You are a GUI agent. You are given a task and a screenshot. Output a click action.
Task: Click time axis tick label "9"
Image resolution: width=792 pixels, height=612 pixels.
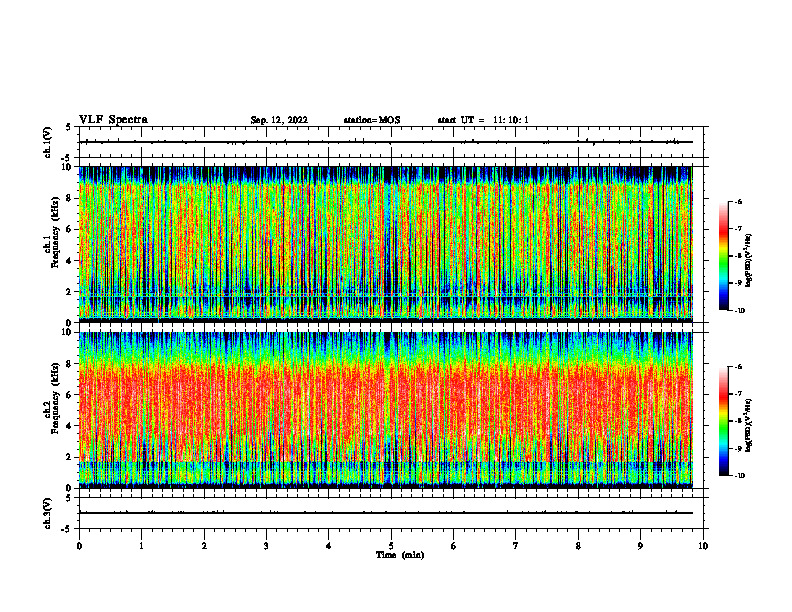640,546
